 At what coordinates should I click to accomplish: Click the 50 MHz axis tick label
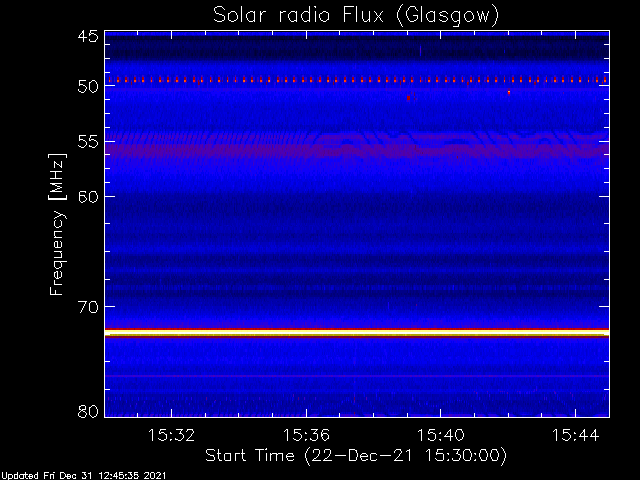pyautogui.click(x=88, y=87)
